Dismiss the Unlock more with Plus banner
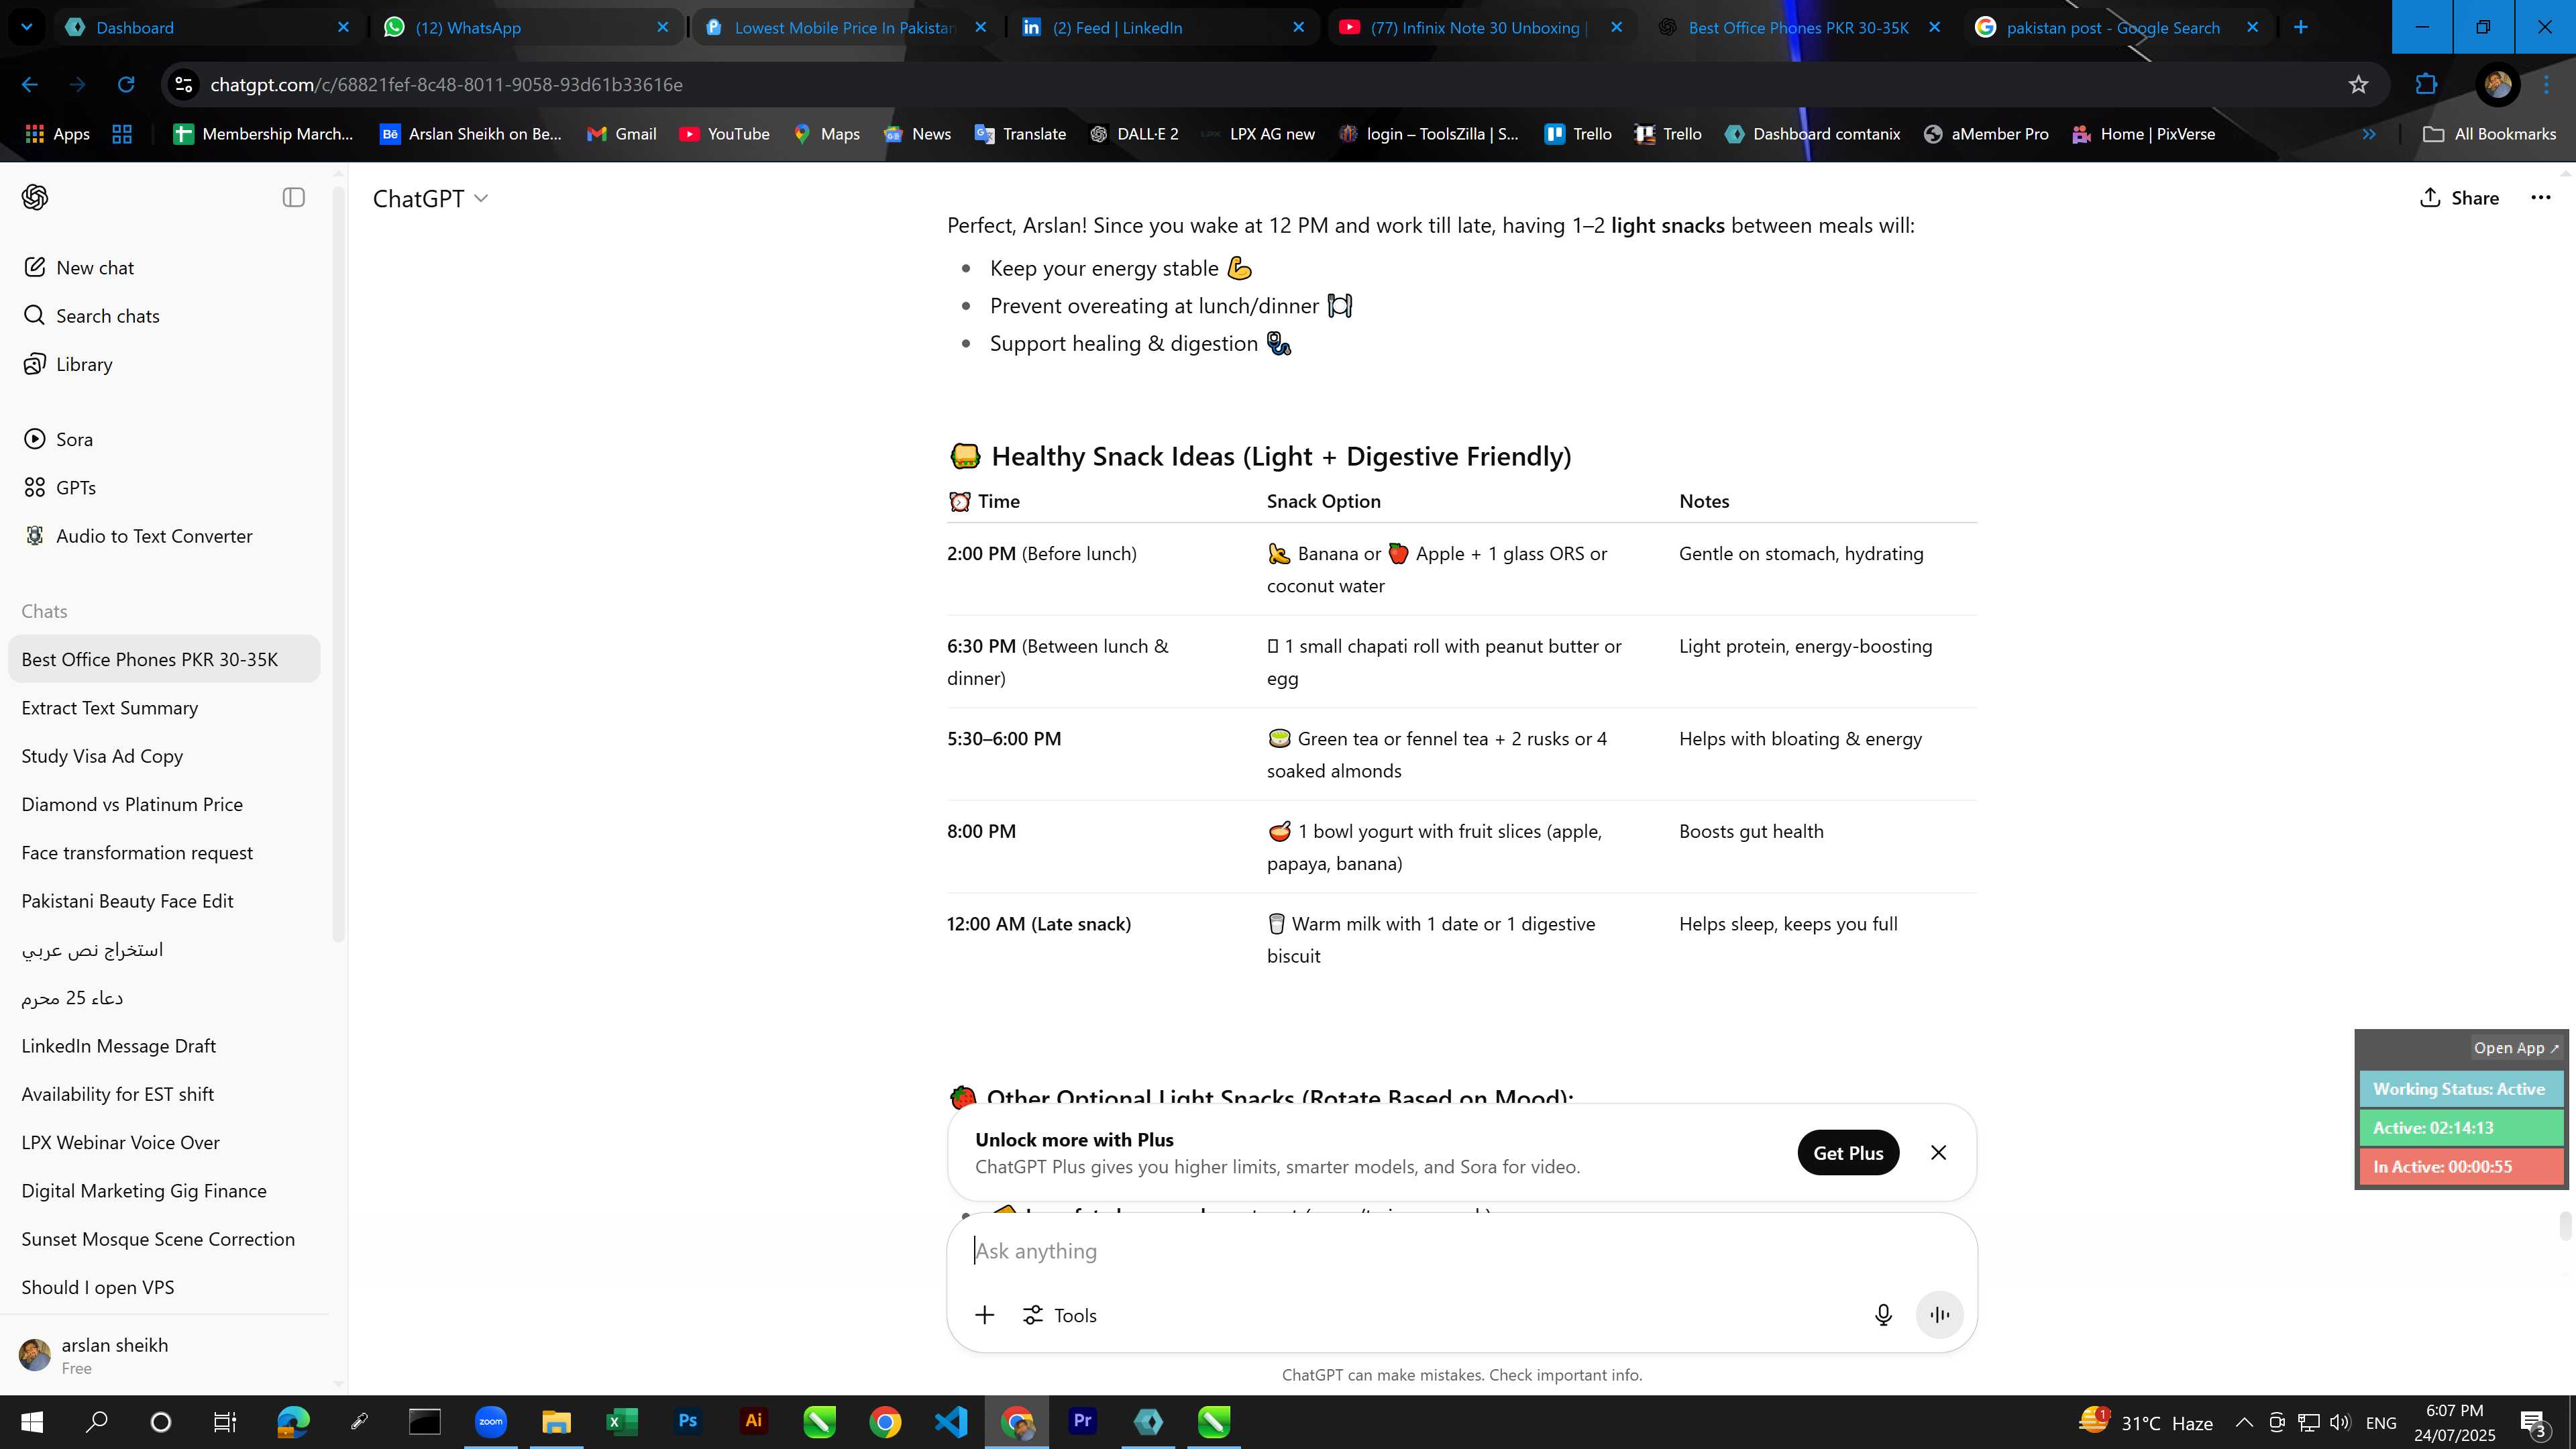This screenshot has width=2576, height=1449. point(1938,1153)
